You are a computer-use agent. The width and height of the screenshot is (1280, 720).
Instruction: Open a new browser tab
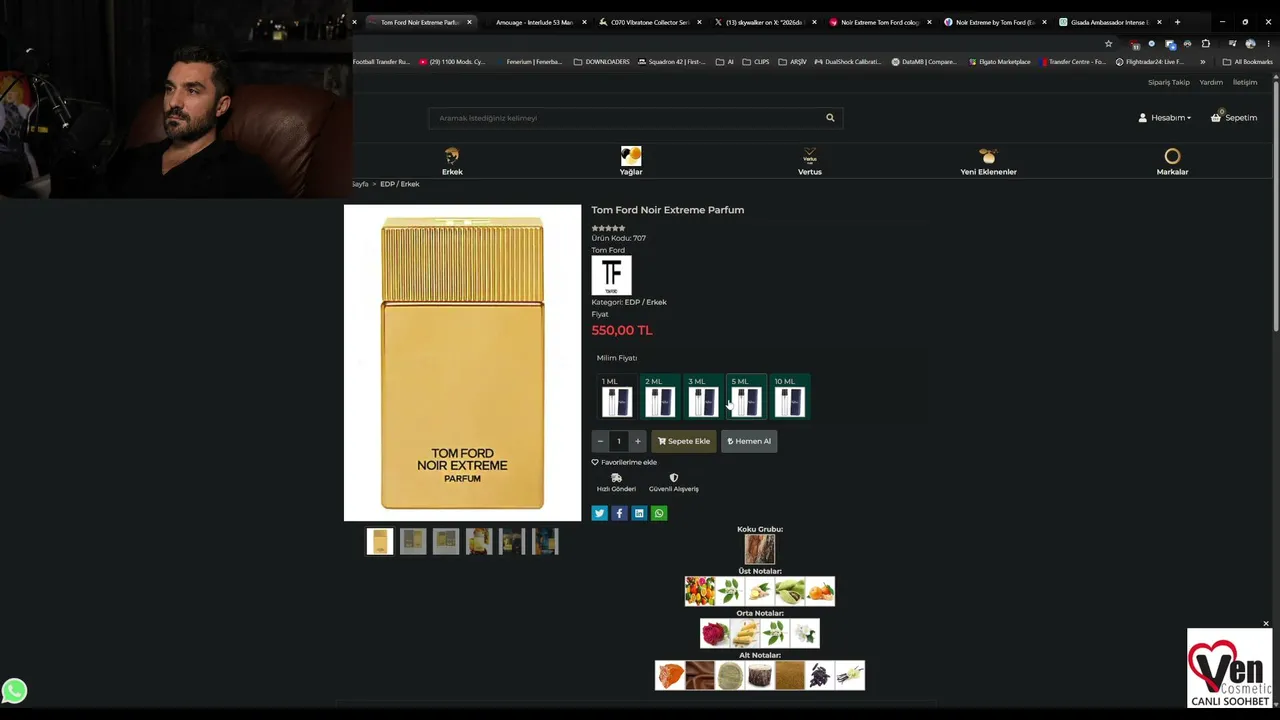pos(1177,22)
